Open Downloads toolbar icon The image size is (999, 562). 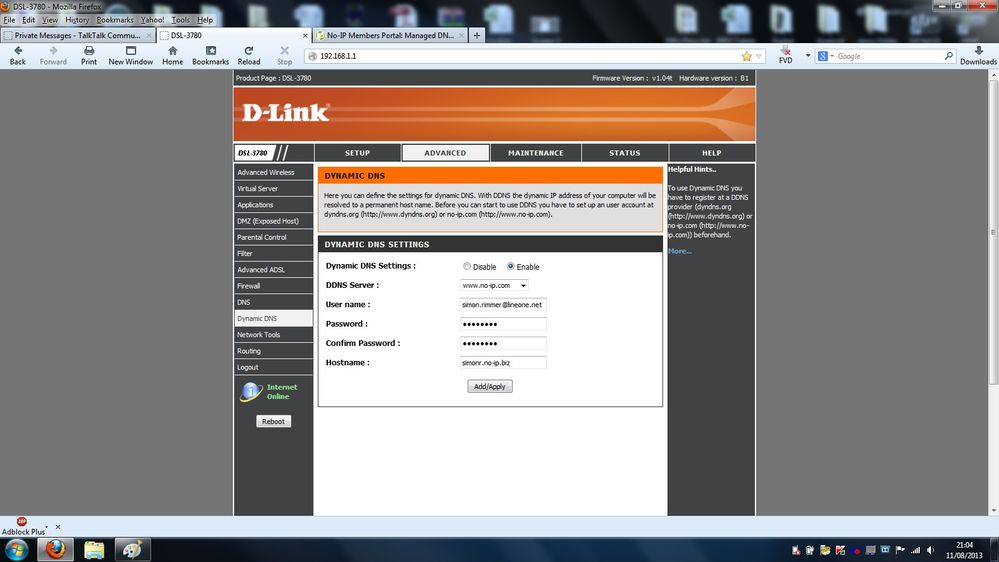(978, 51)
